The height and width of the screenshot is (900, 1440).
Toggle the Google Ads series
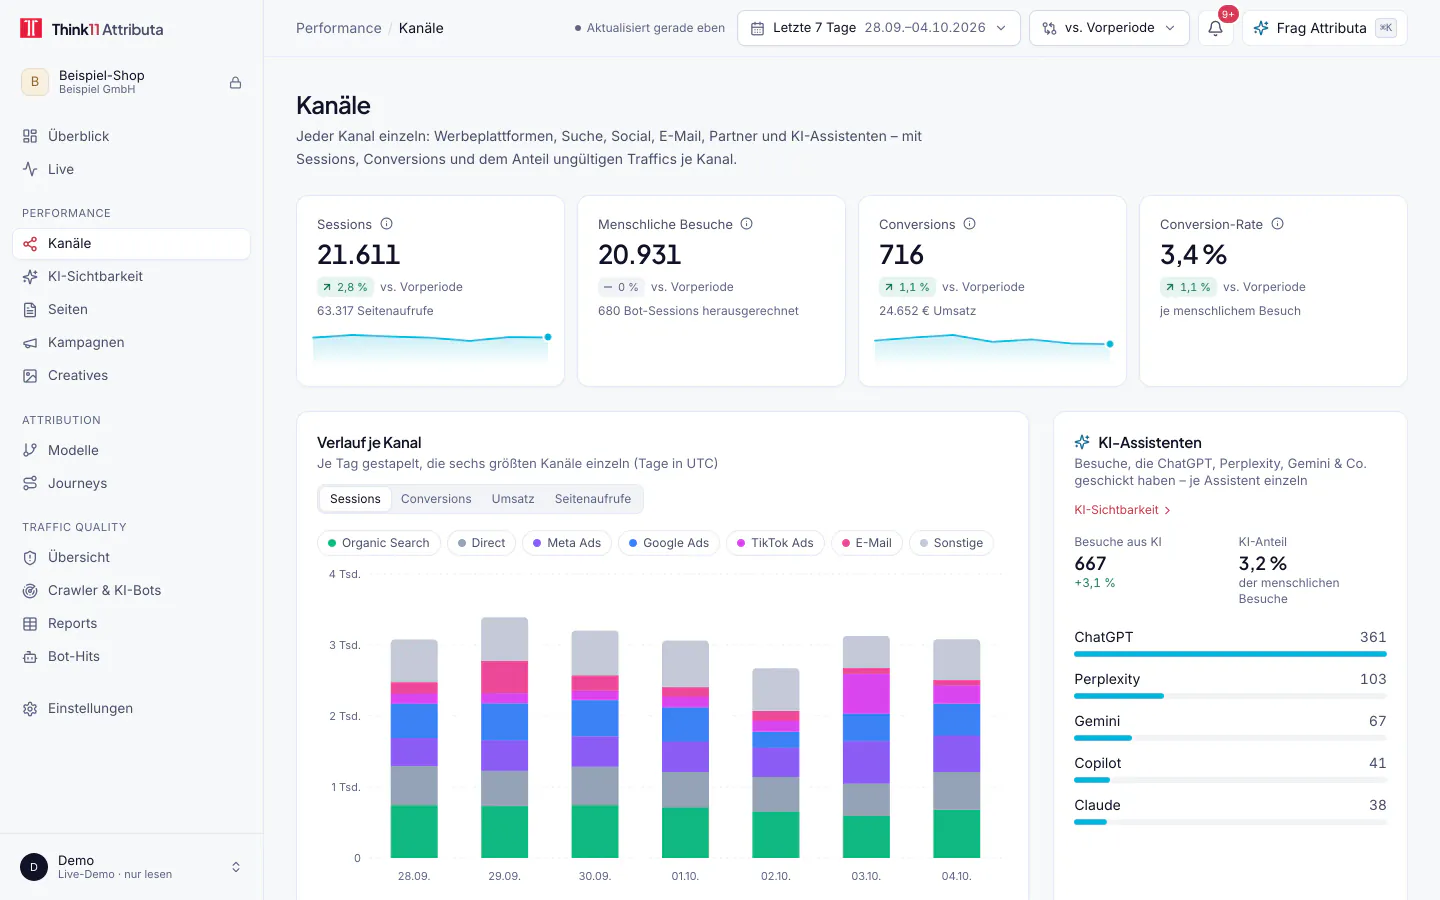(x=669, y=543)
